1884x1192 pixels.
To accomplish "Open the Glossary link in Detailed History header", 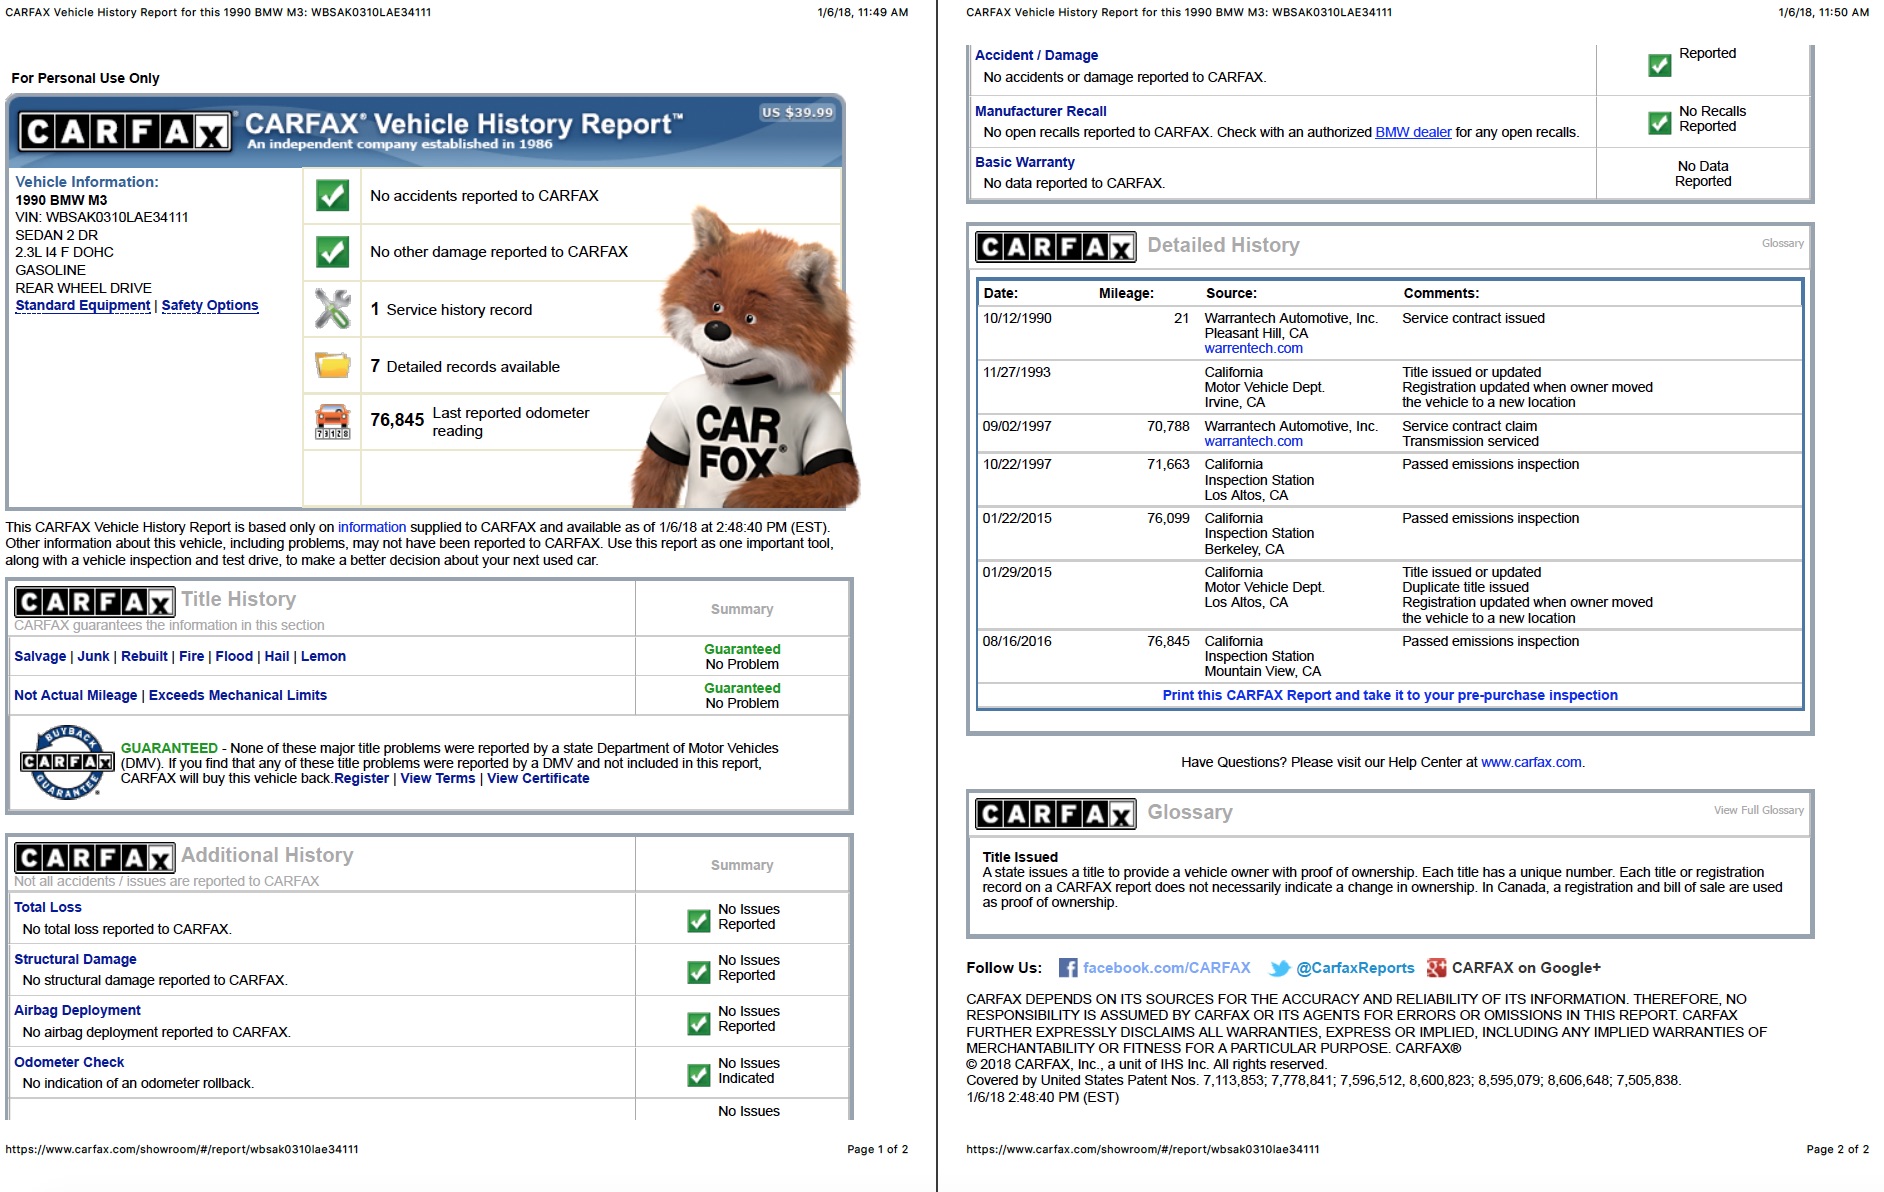I will [x=1783, y=243].
